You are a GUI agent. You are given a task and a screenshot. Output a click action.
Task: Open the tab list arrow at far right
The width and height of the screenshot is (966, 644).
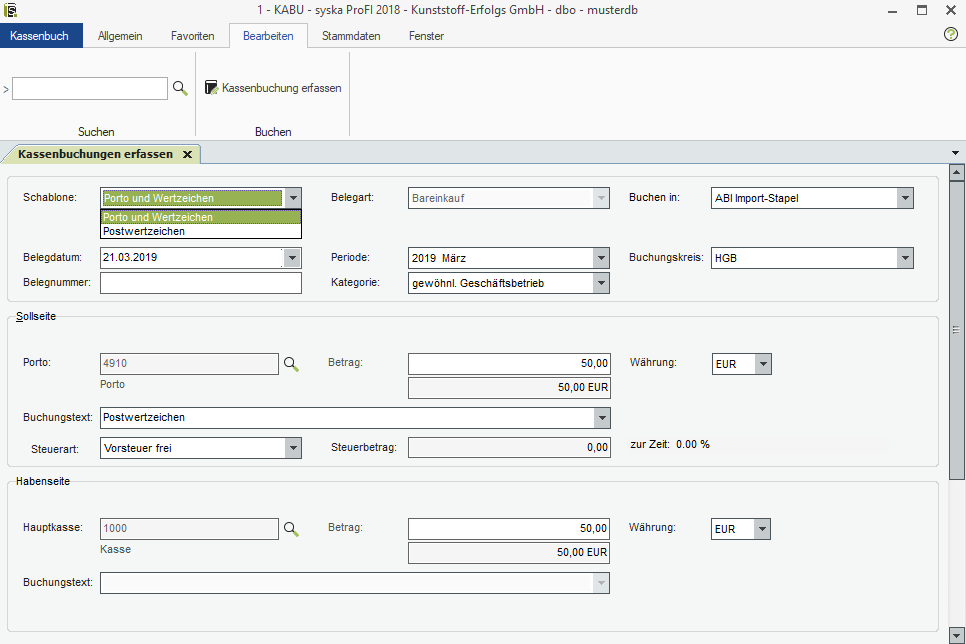955,153
